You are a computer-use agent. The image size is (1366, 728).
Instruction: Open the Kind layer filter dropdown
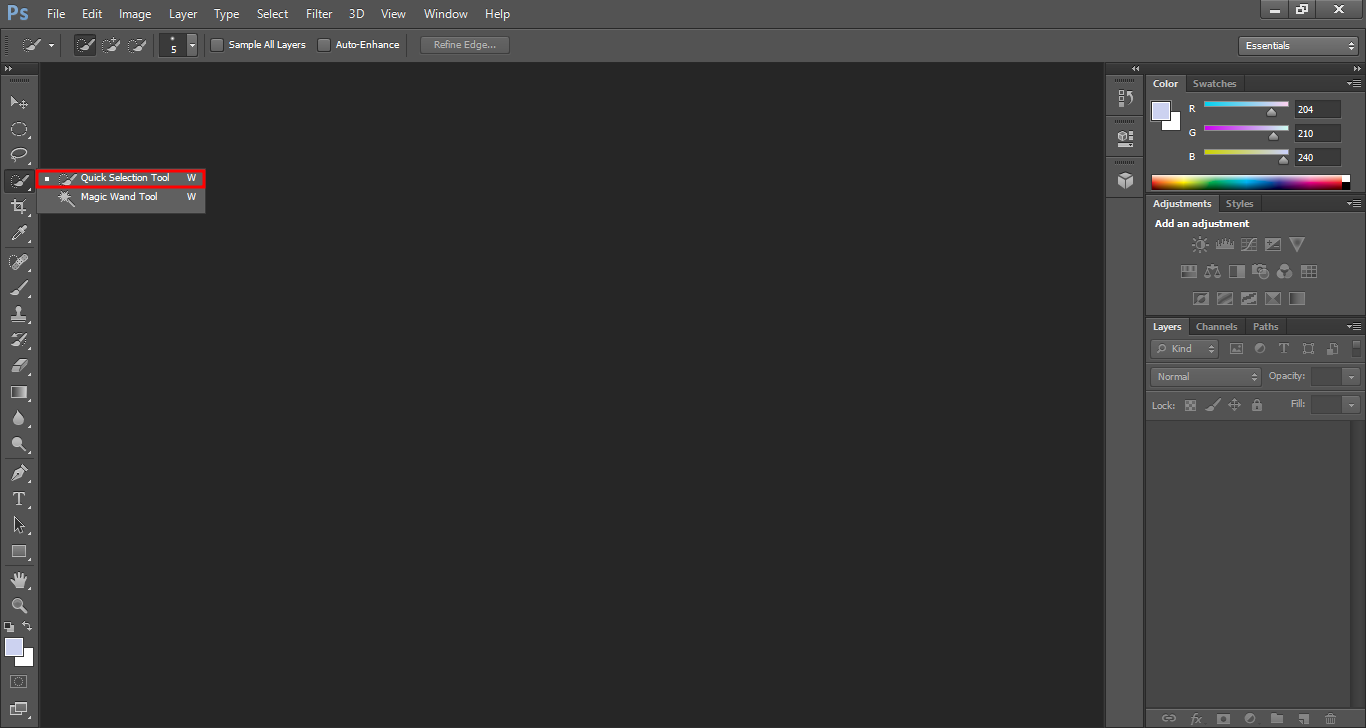click(1184, 349)
